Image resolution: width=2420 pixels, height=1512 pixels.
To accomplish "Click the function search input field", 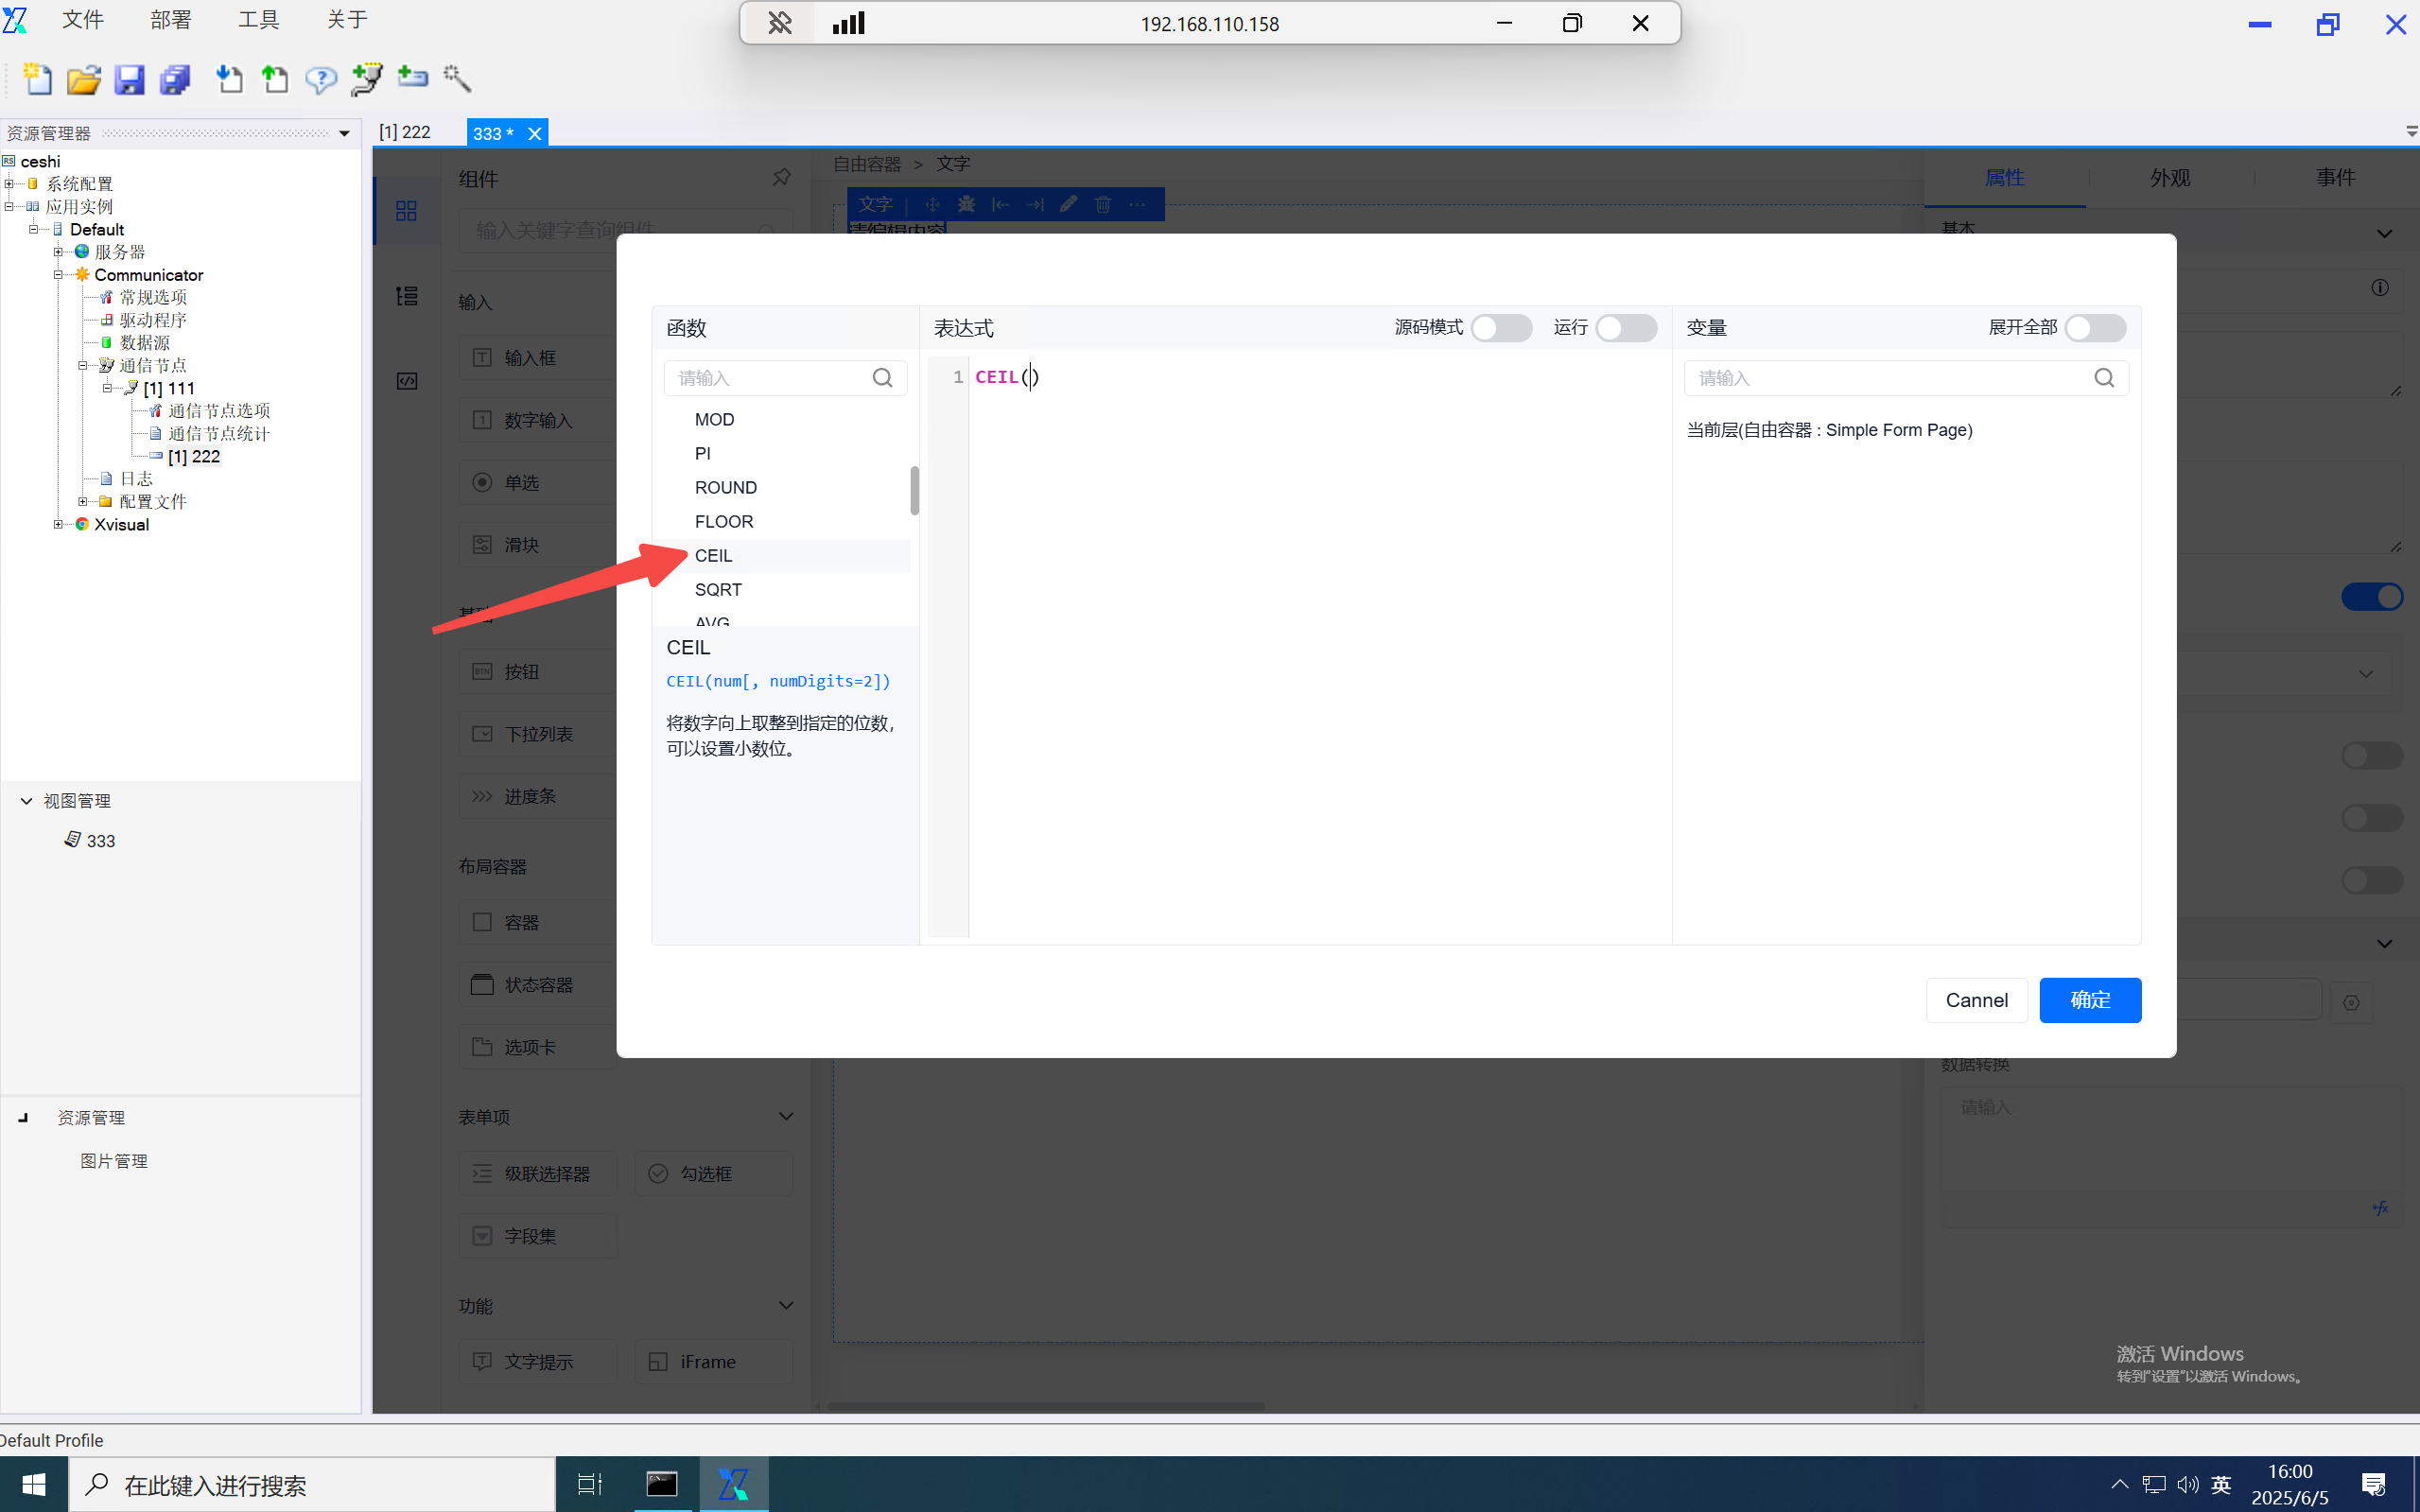I will 785,378.
